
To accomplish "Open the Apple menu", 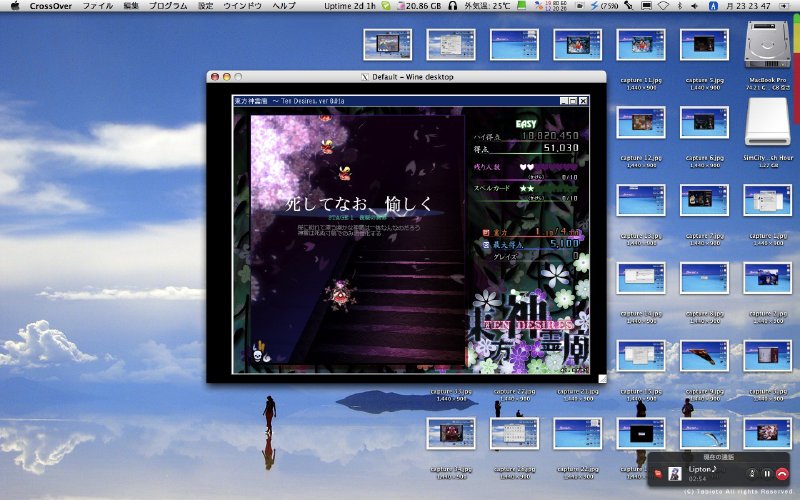I will coord(15,6).
